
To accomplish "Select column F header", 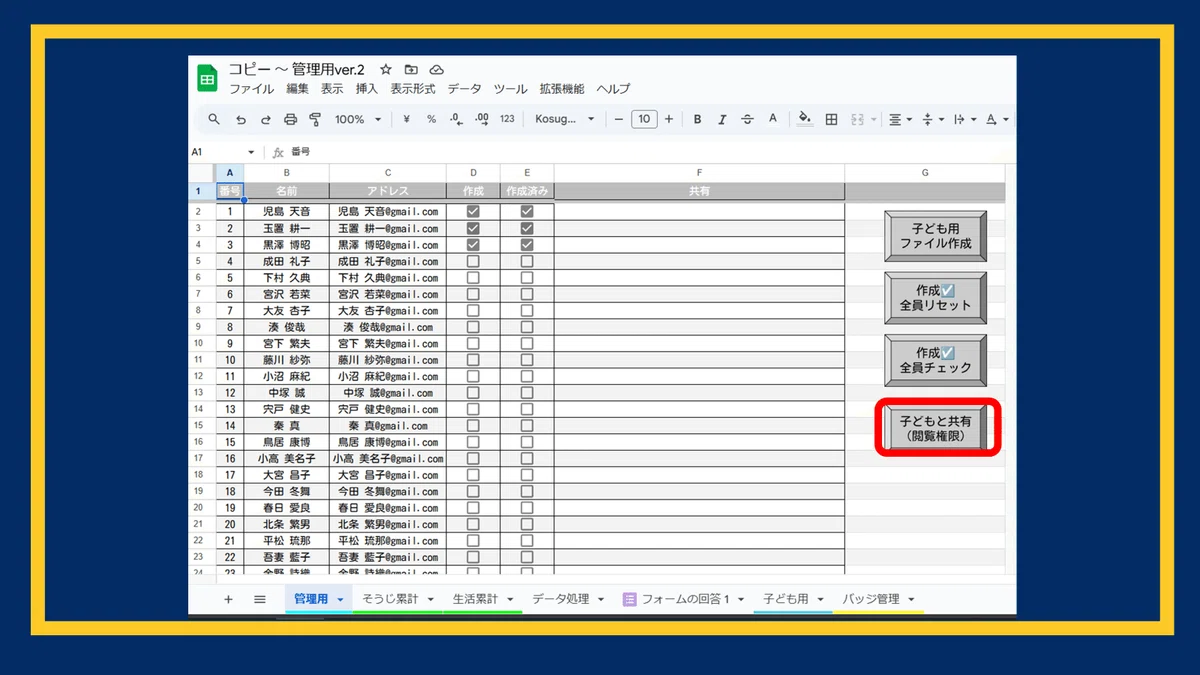I will pyautogui.click(x=699, y=173).
